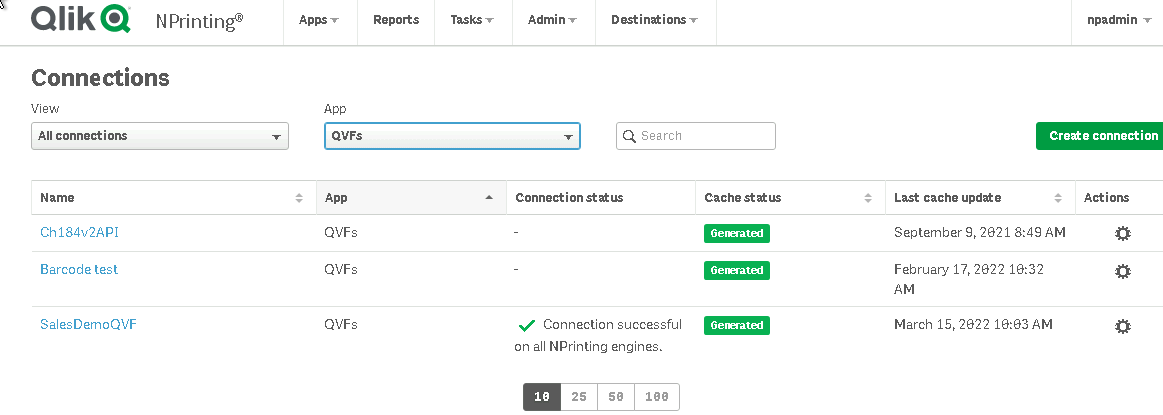Click Generated badge for Barcode test
This screenshot has height=415, width=1163.
737,270
